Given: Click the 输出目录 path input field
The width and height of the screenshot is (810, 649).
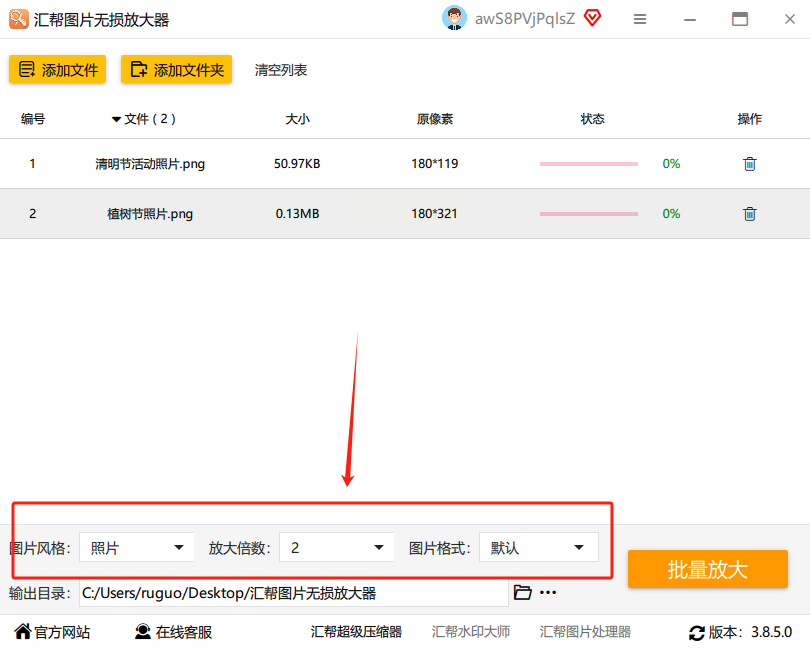Looking at the screenshot, I should coord(293,593).
